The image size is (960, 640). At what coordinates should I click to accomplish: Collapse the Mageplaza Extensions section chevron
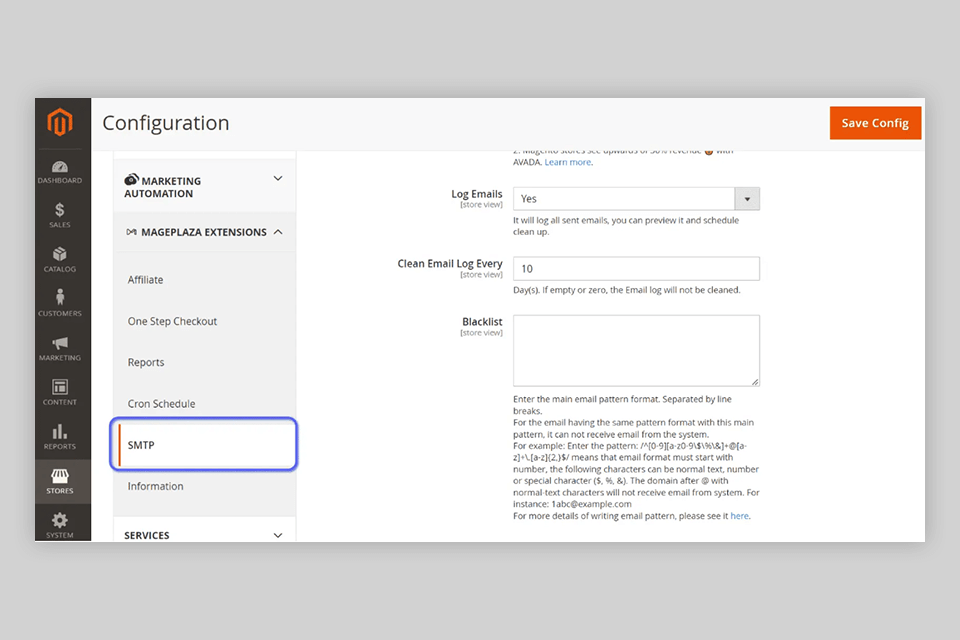click(x=278, y=232)
